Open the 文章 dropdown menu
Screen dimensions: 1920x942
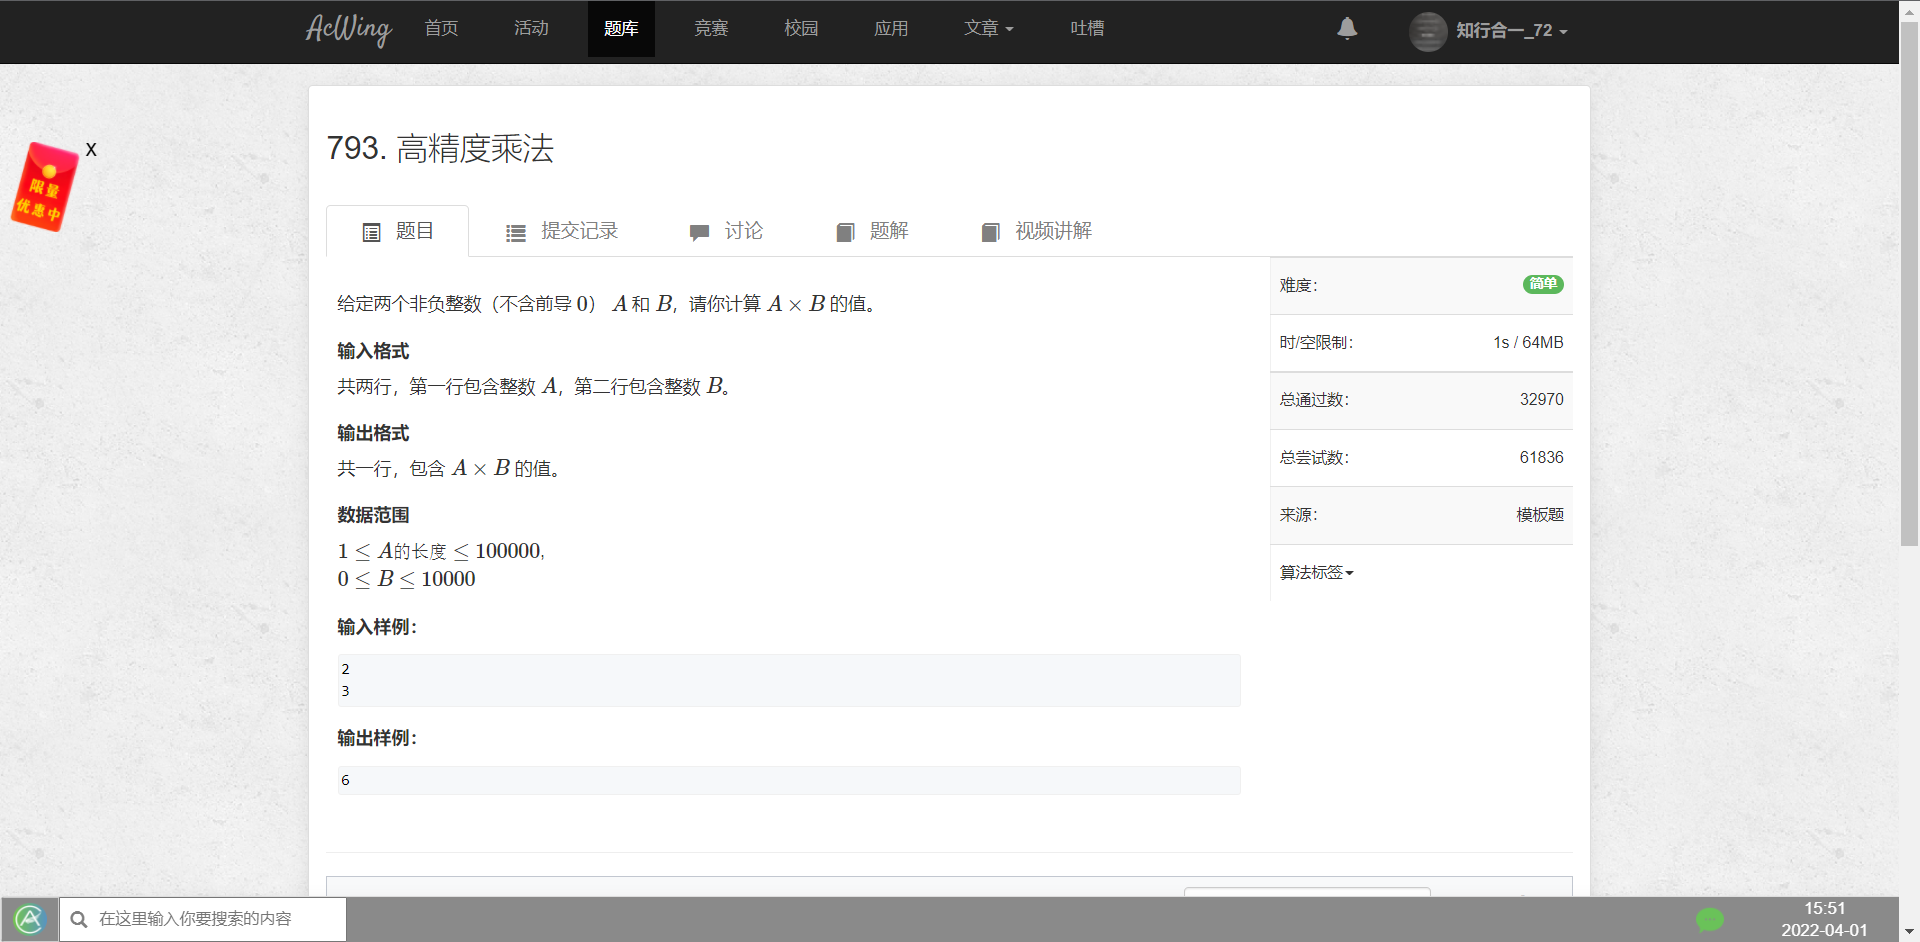click(x=988, y=29)
